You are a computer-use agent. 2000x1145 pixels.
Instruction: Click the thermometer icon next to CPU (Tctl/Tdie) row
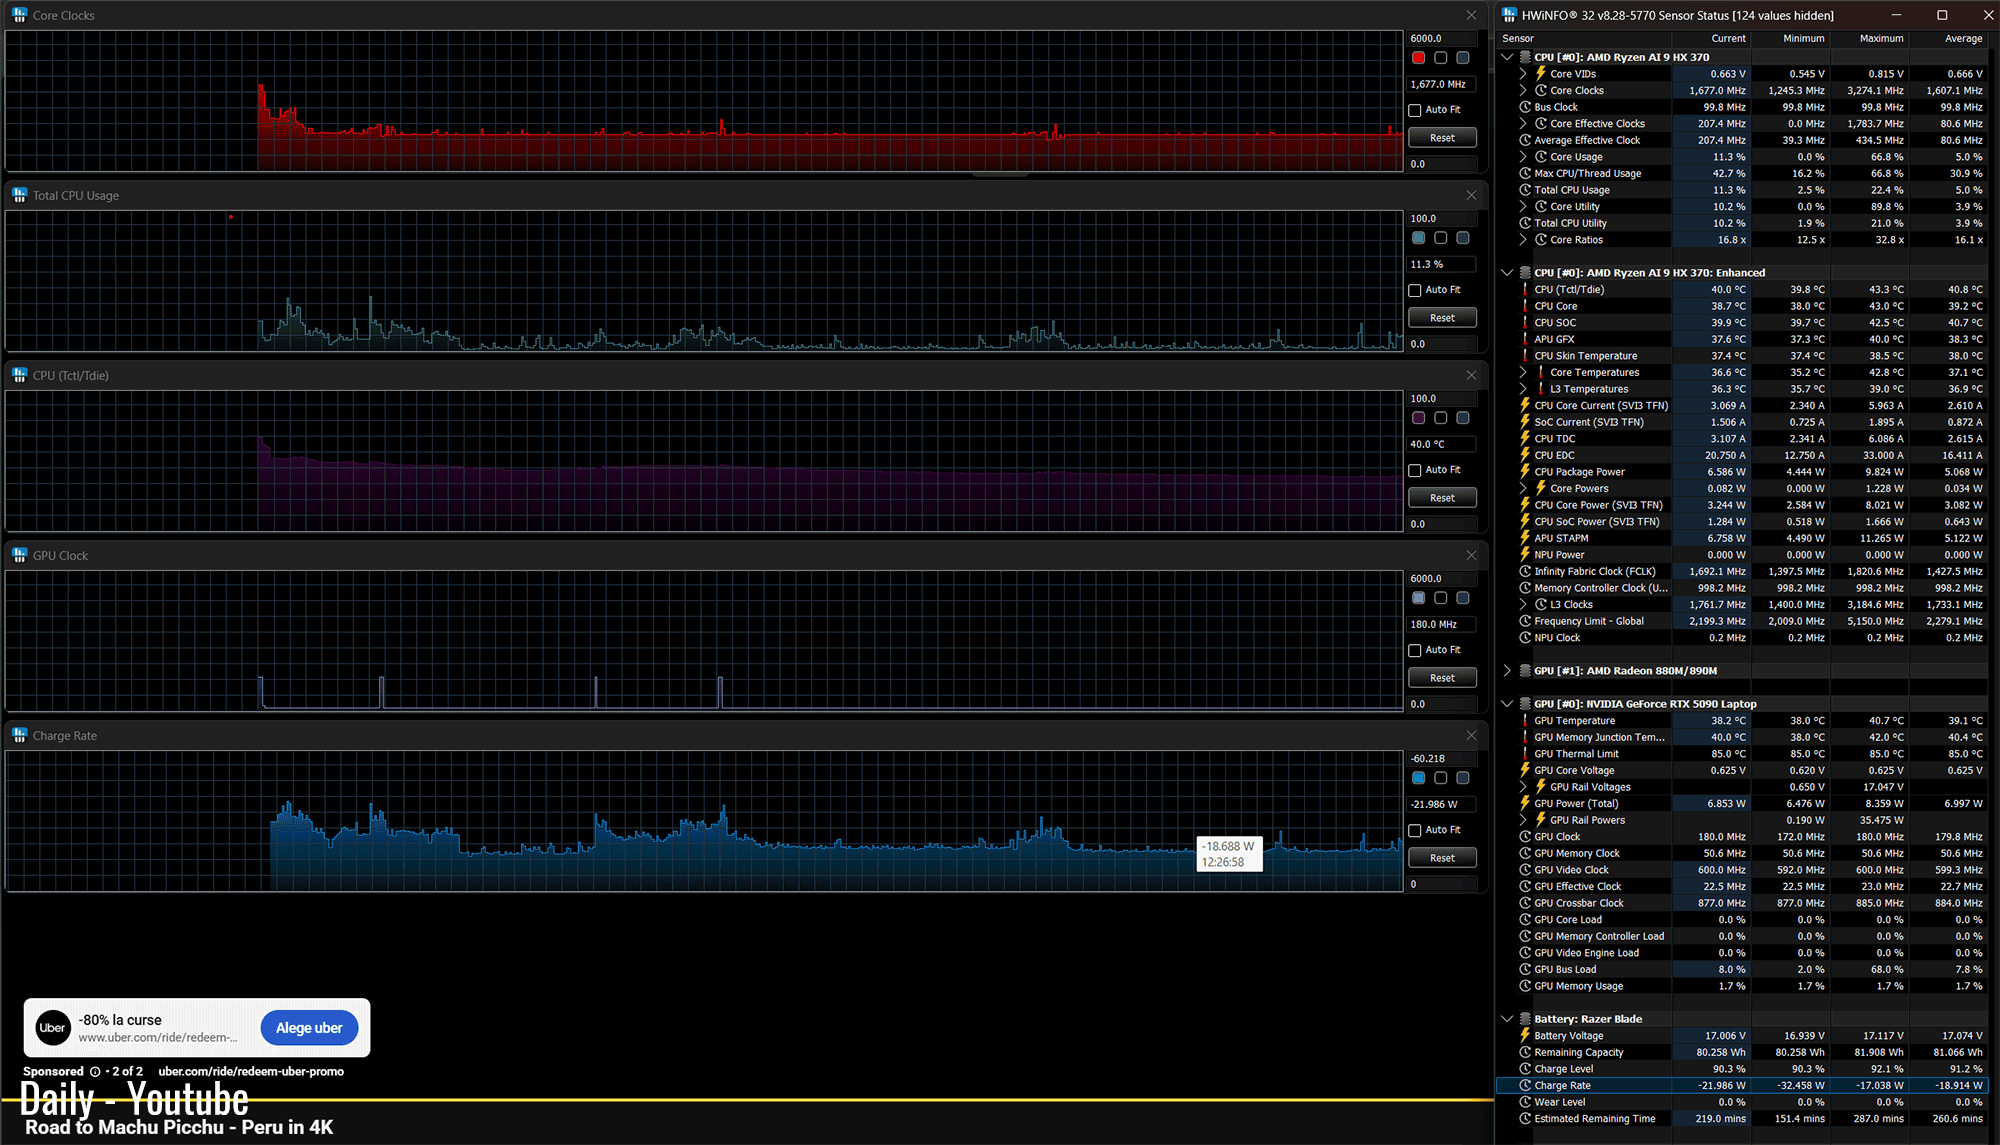click(x=1525, y=290)
